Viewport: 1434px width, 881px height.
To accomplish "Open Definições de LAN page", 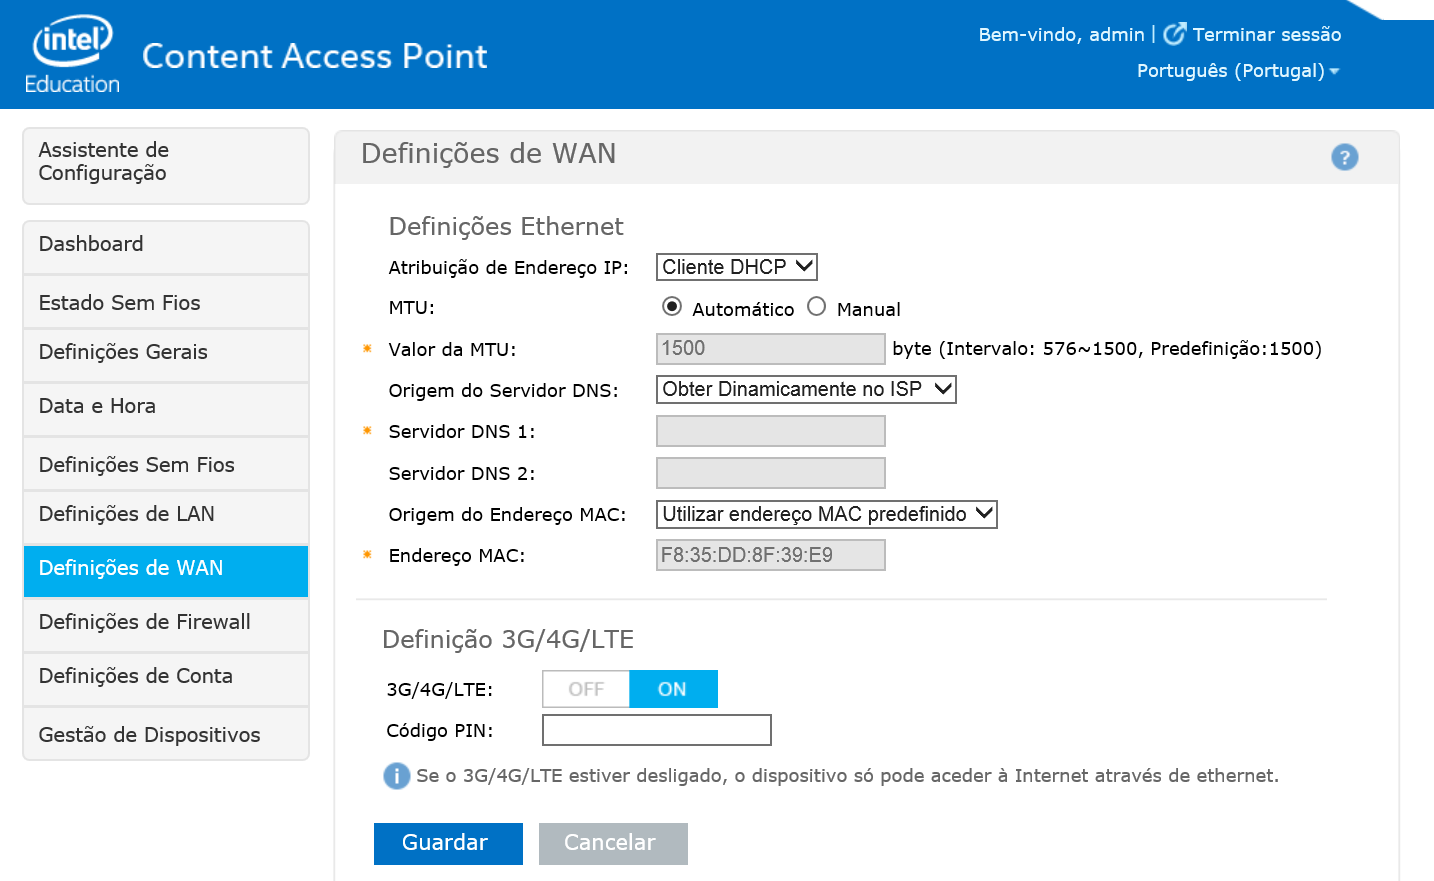I will tap(166, 517).
